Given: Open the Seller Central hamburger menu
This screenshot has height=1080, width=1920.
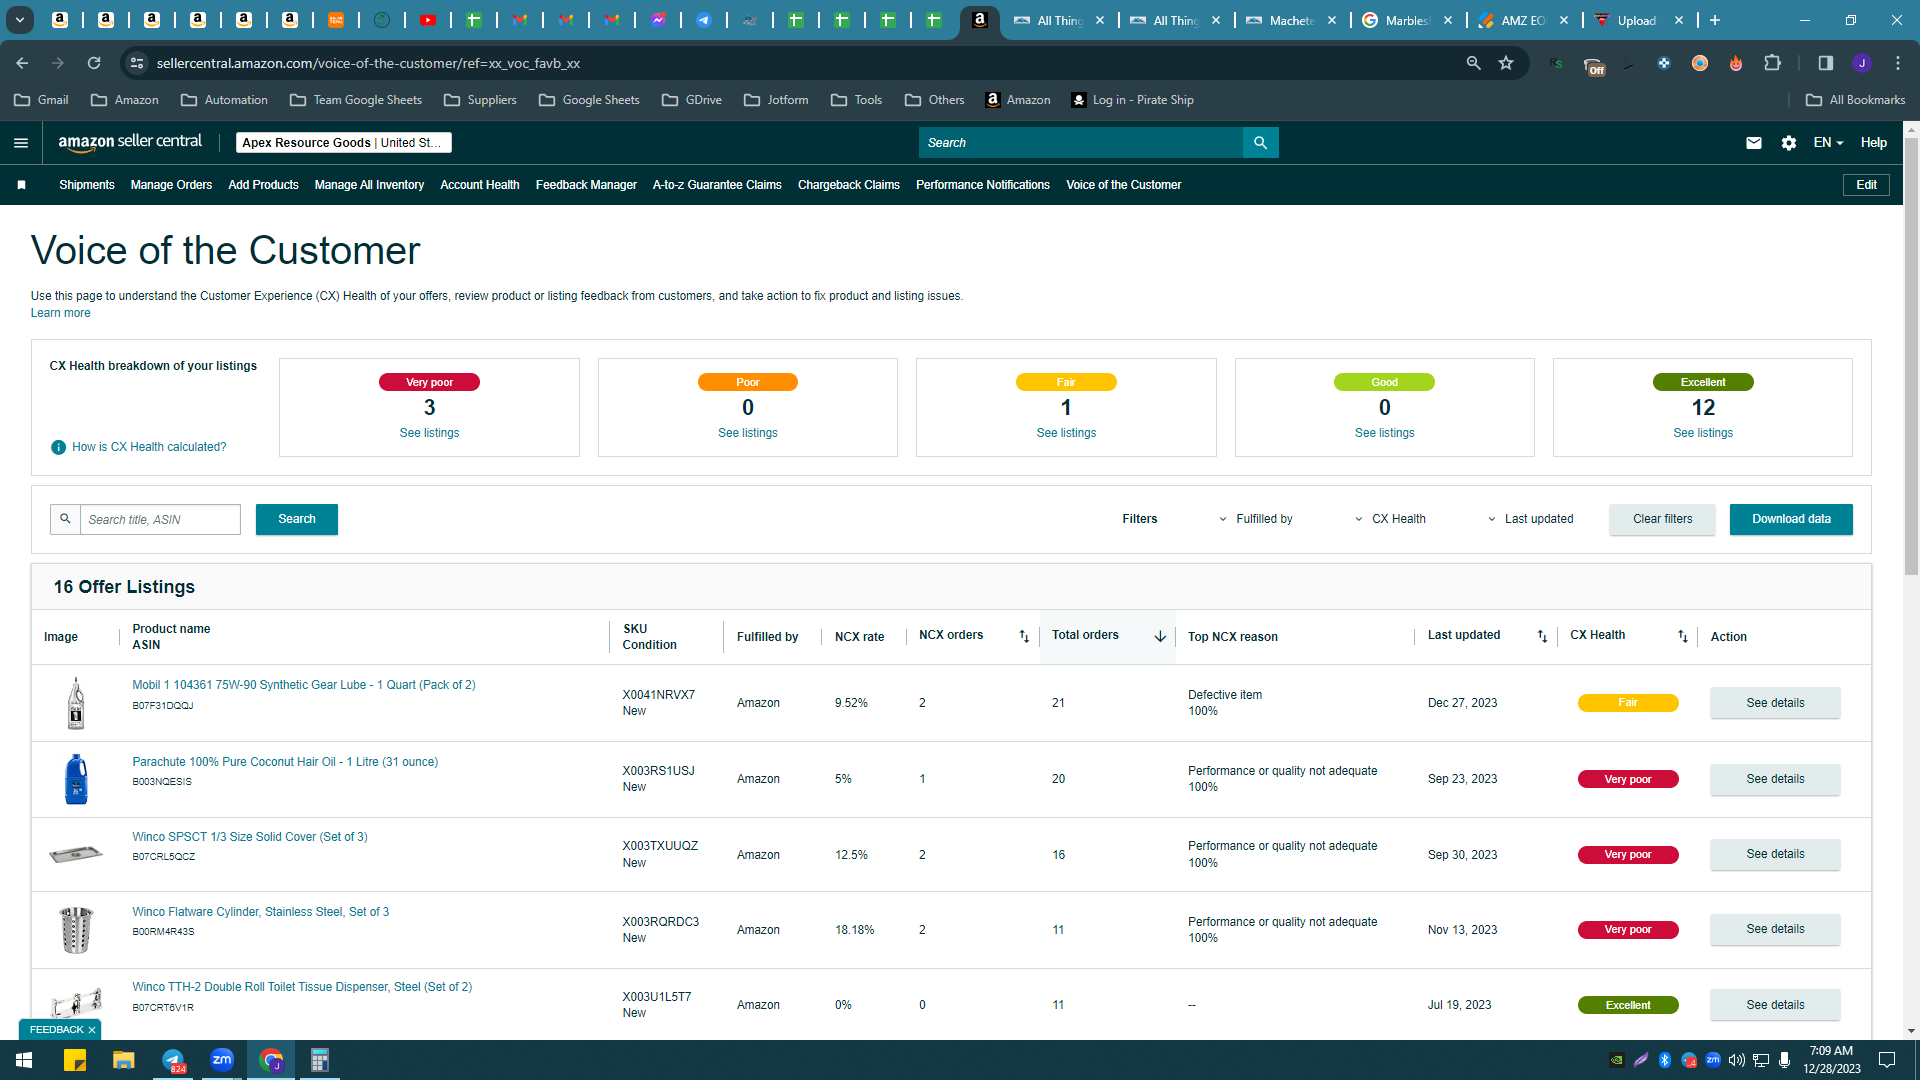Looking at the screenshot, I should pyautogui.click(x=20, y=143).
